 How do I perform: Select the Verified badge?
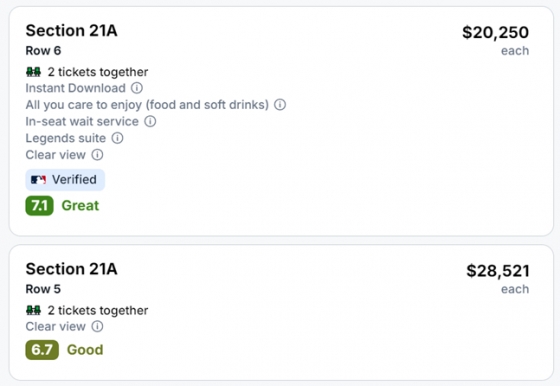(x=65, y=180)
